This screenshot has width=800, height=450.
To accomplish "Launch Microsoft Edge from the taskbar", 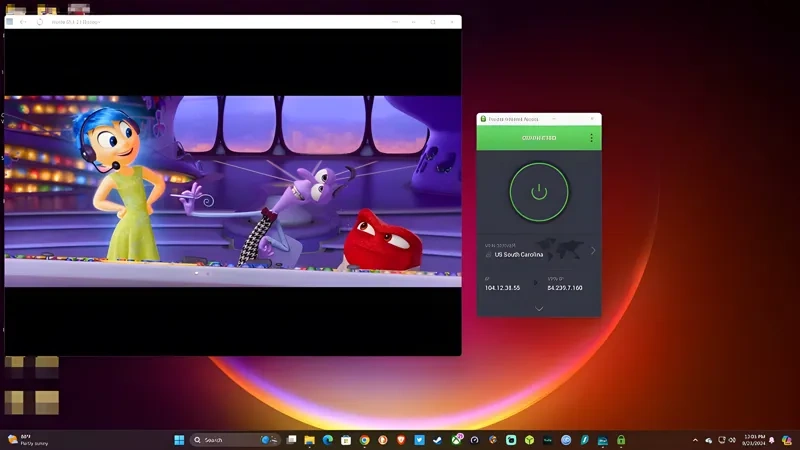I will tap(327, 439).
